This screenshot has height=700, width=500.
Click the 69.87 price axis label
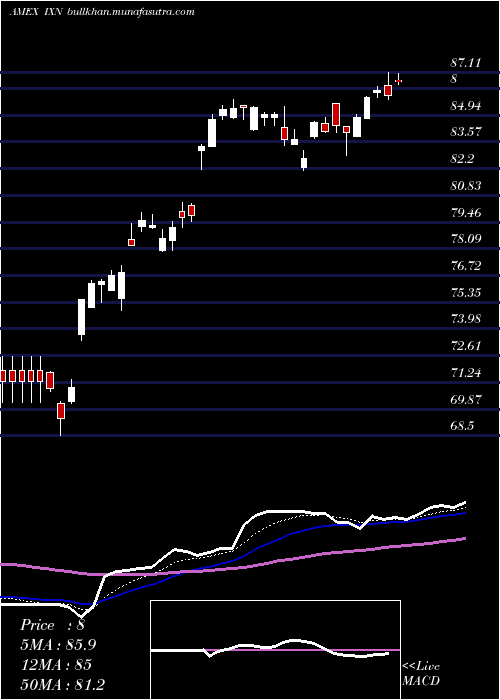pos(466,400)
